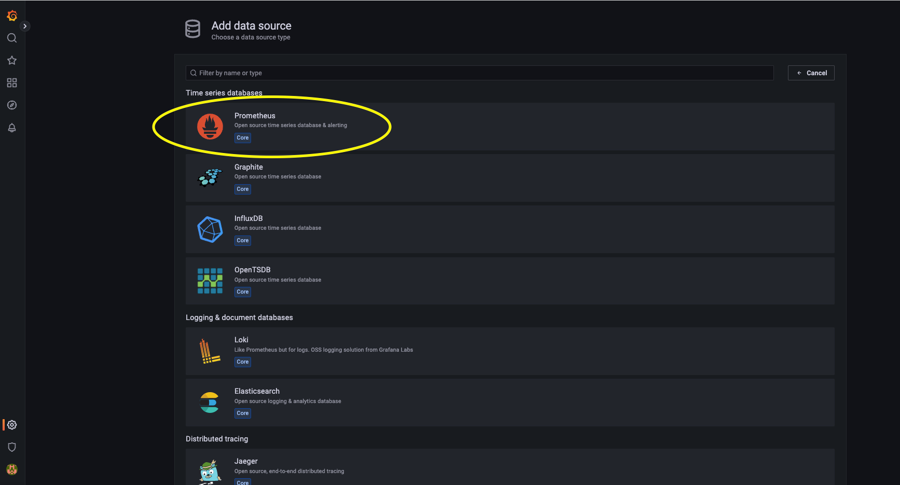Open Server Admin shield icon
Image resolution: width=900 pixels, height=485 pixels.
[12, 447]
